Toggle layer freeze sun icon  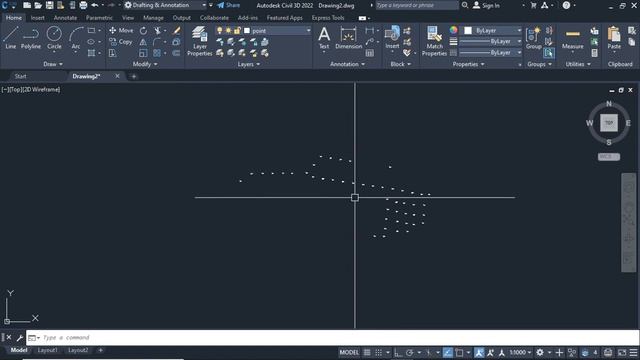228,31
